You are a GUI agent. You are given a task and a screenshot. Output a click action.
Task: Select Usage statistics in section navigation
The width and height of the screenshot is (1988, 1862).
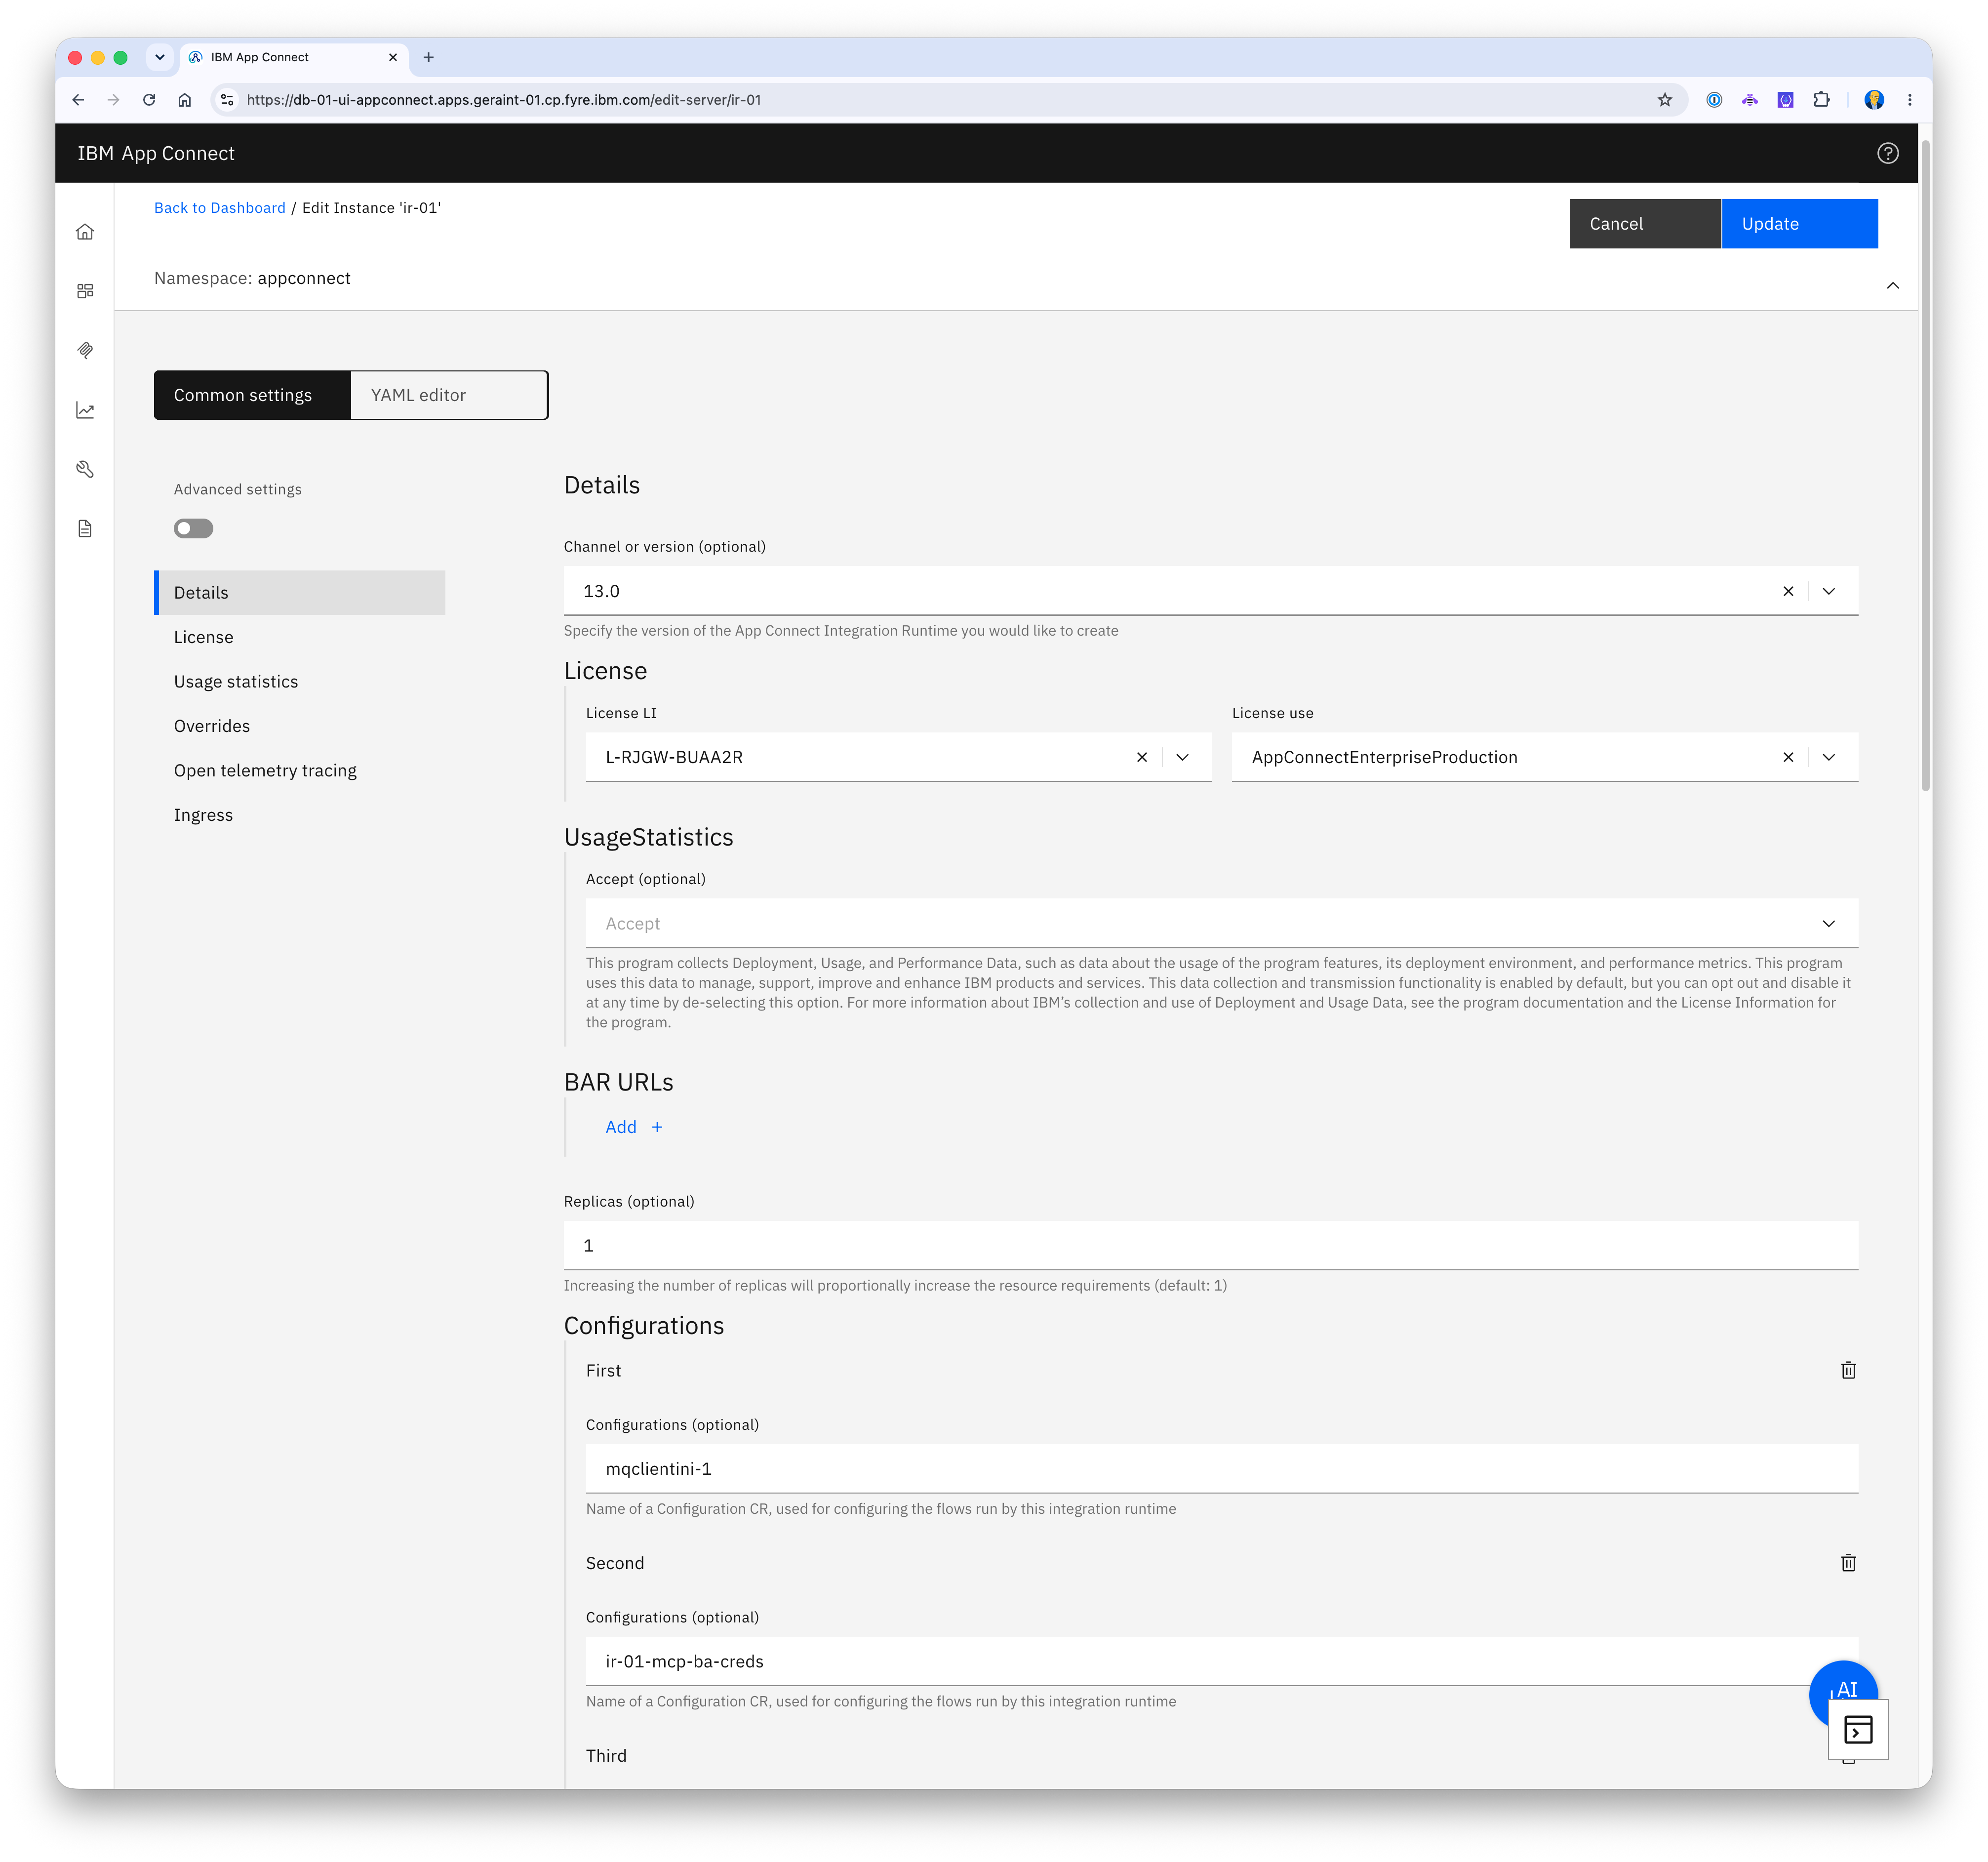tap(300, 681)
